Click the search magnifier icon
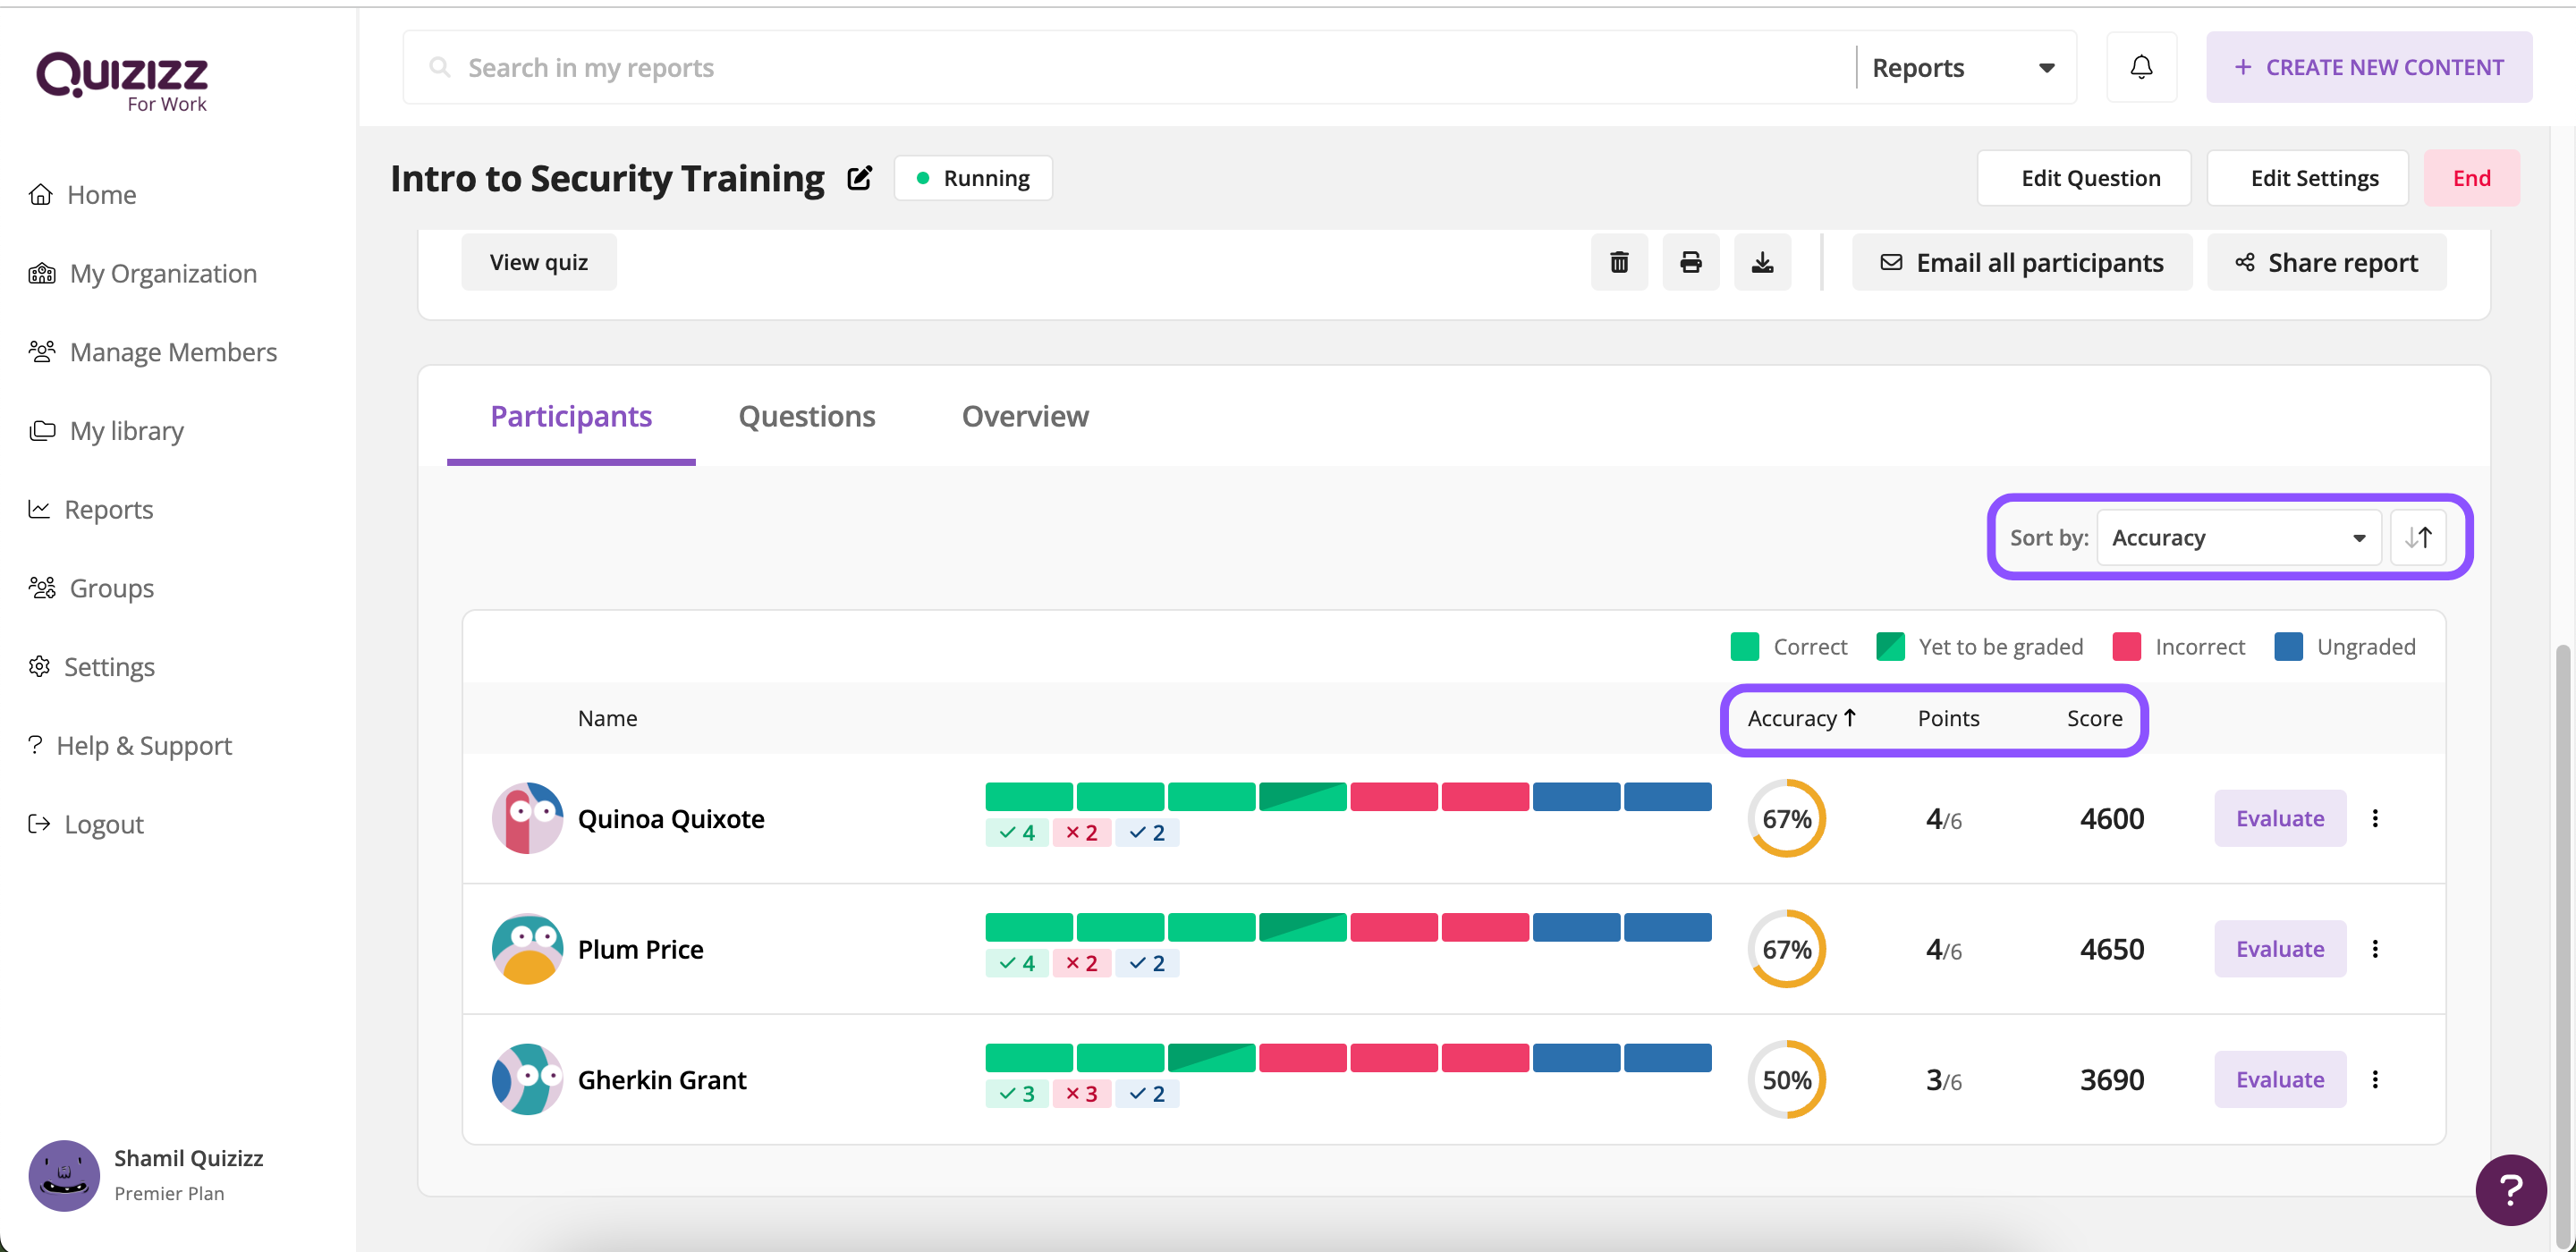The height and width of the screenshot is (1252, 2576). [x=439, y=67]
